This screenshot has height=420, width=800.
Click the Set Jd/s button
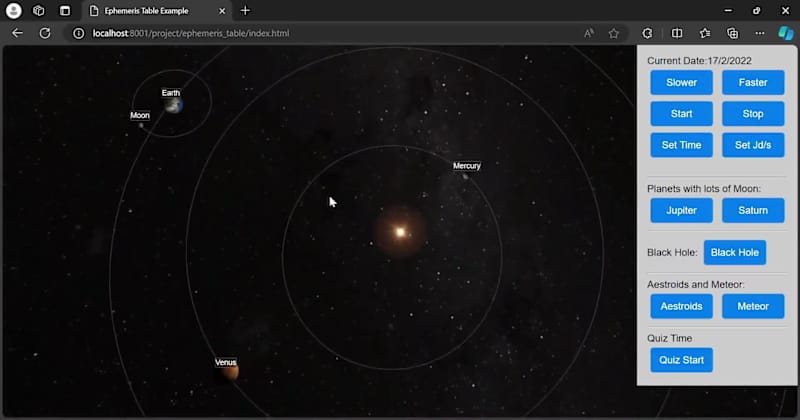coord(753,145)
